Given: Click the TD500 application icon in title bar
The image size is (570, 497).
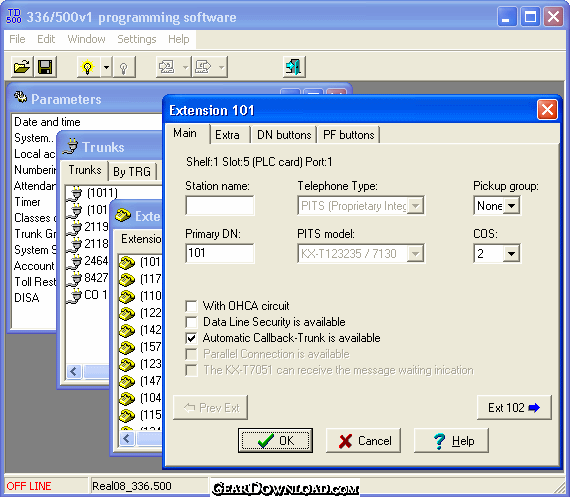Looking at the screenshot, I should click(14, 16).
